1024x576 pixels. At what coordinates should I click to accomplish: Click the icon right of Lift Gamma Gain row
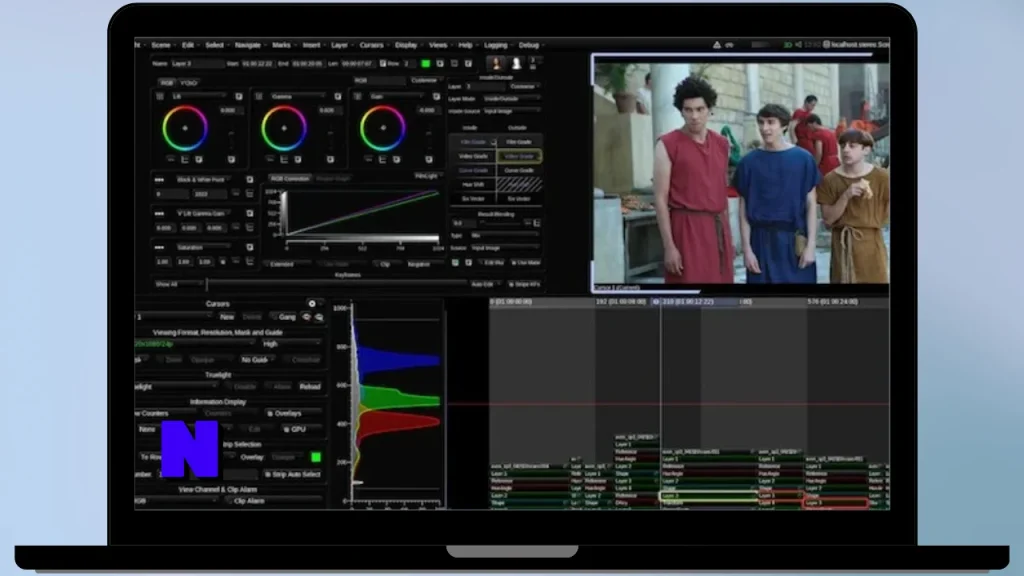pyautogui.click(x=249, y=214)
